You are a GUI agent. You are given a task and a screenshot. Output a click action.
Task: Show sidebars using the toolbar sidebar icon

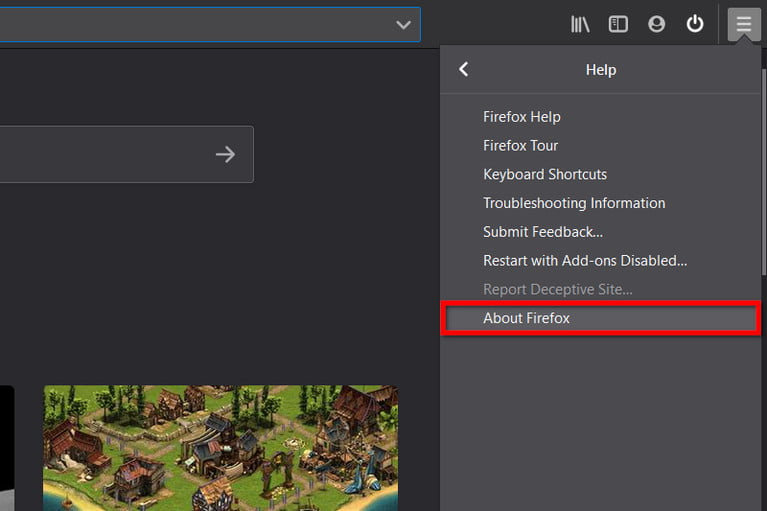pos(618,24)
